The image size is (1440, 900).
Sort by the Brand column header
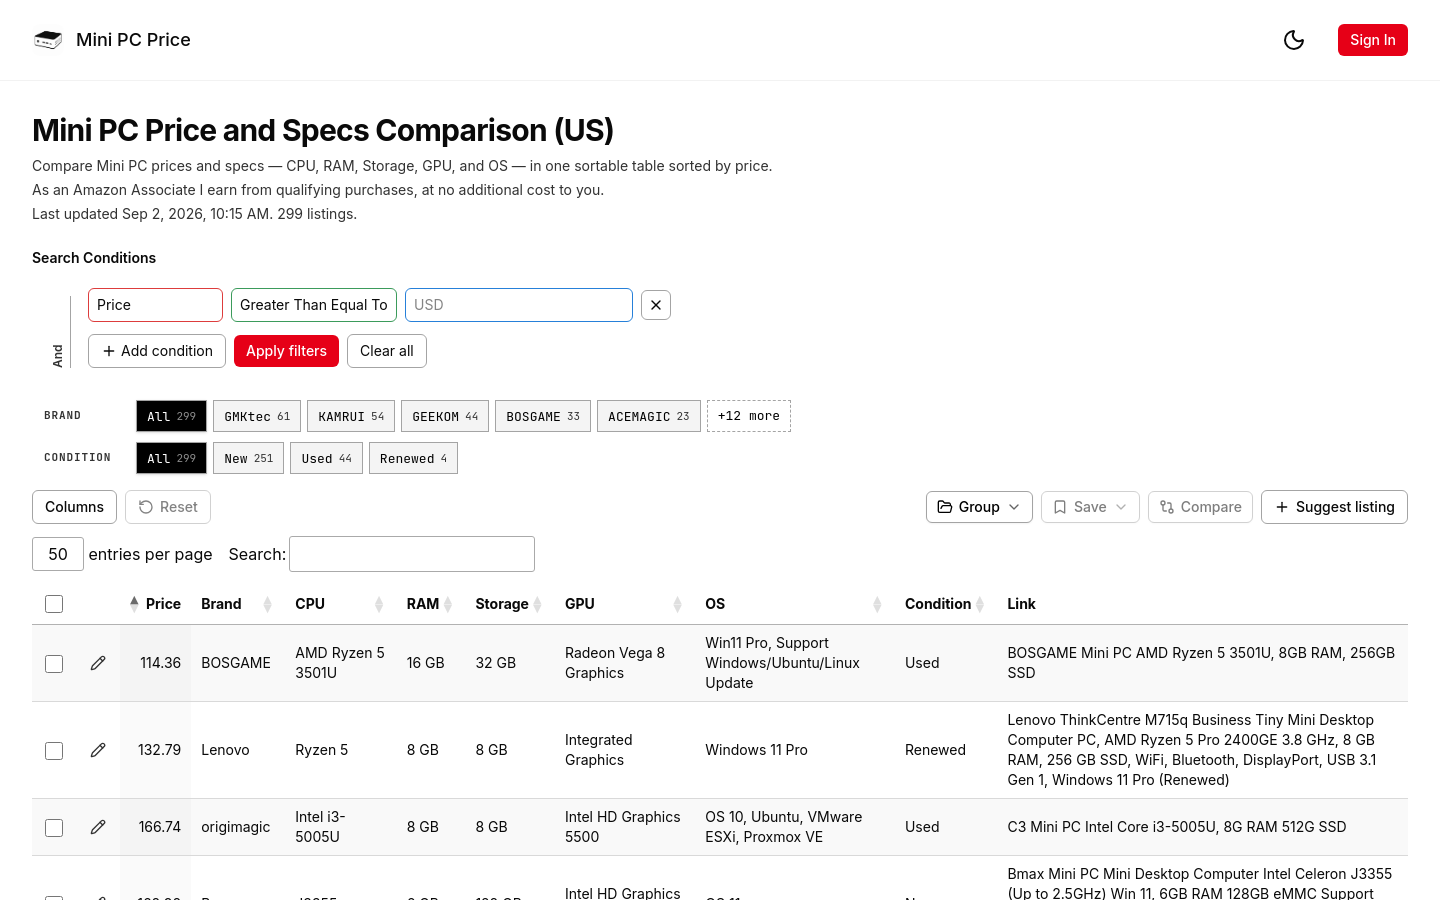pyautogui.click(x=236, y=604)
